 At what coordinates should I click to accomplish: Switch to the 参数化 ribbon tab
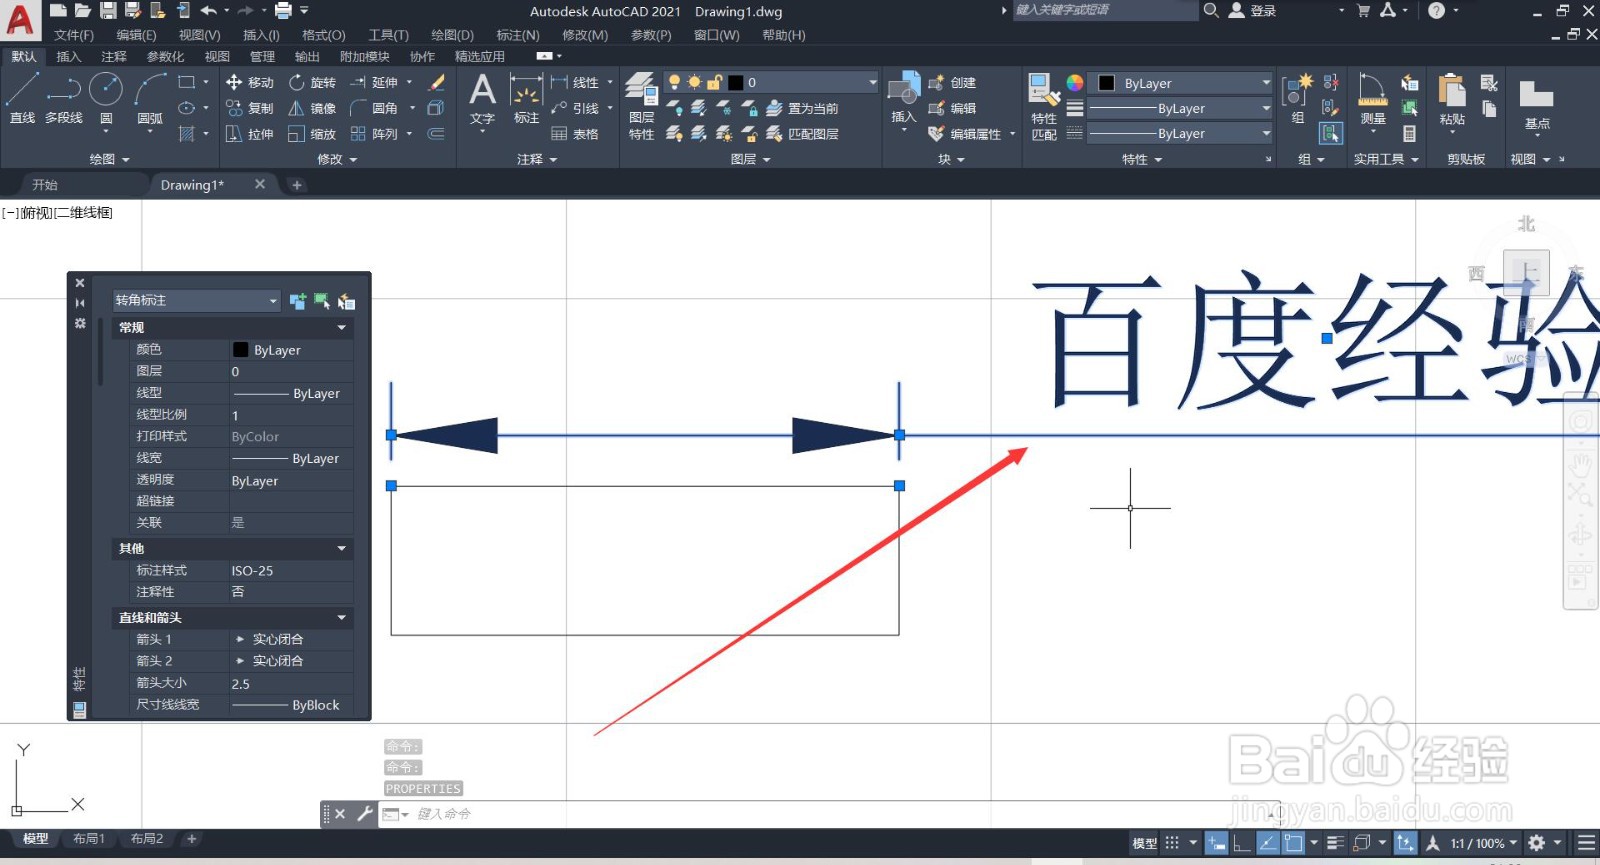(x=165, y=57)
